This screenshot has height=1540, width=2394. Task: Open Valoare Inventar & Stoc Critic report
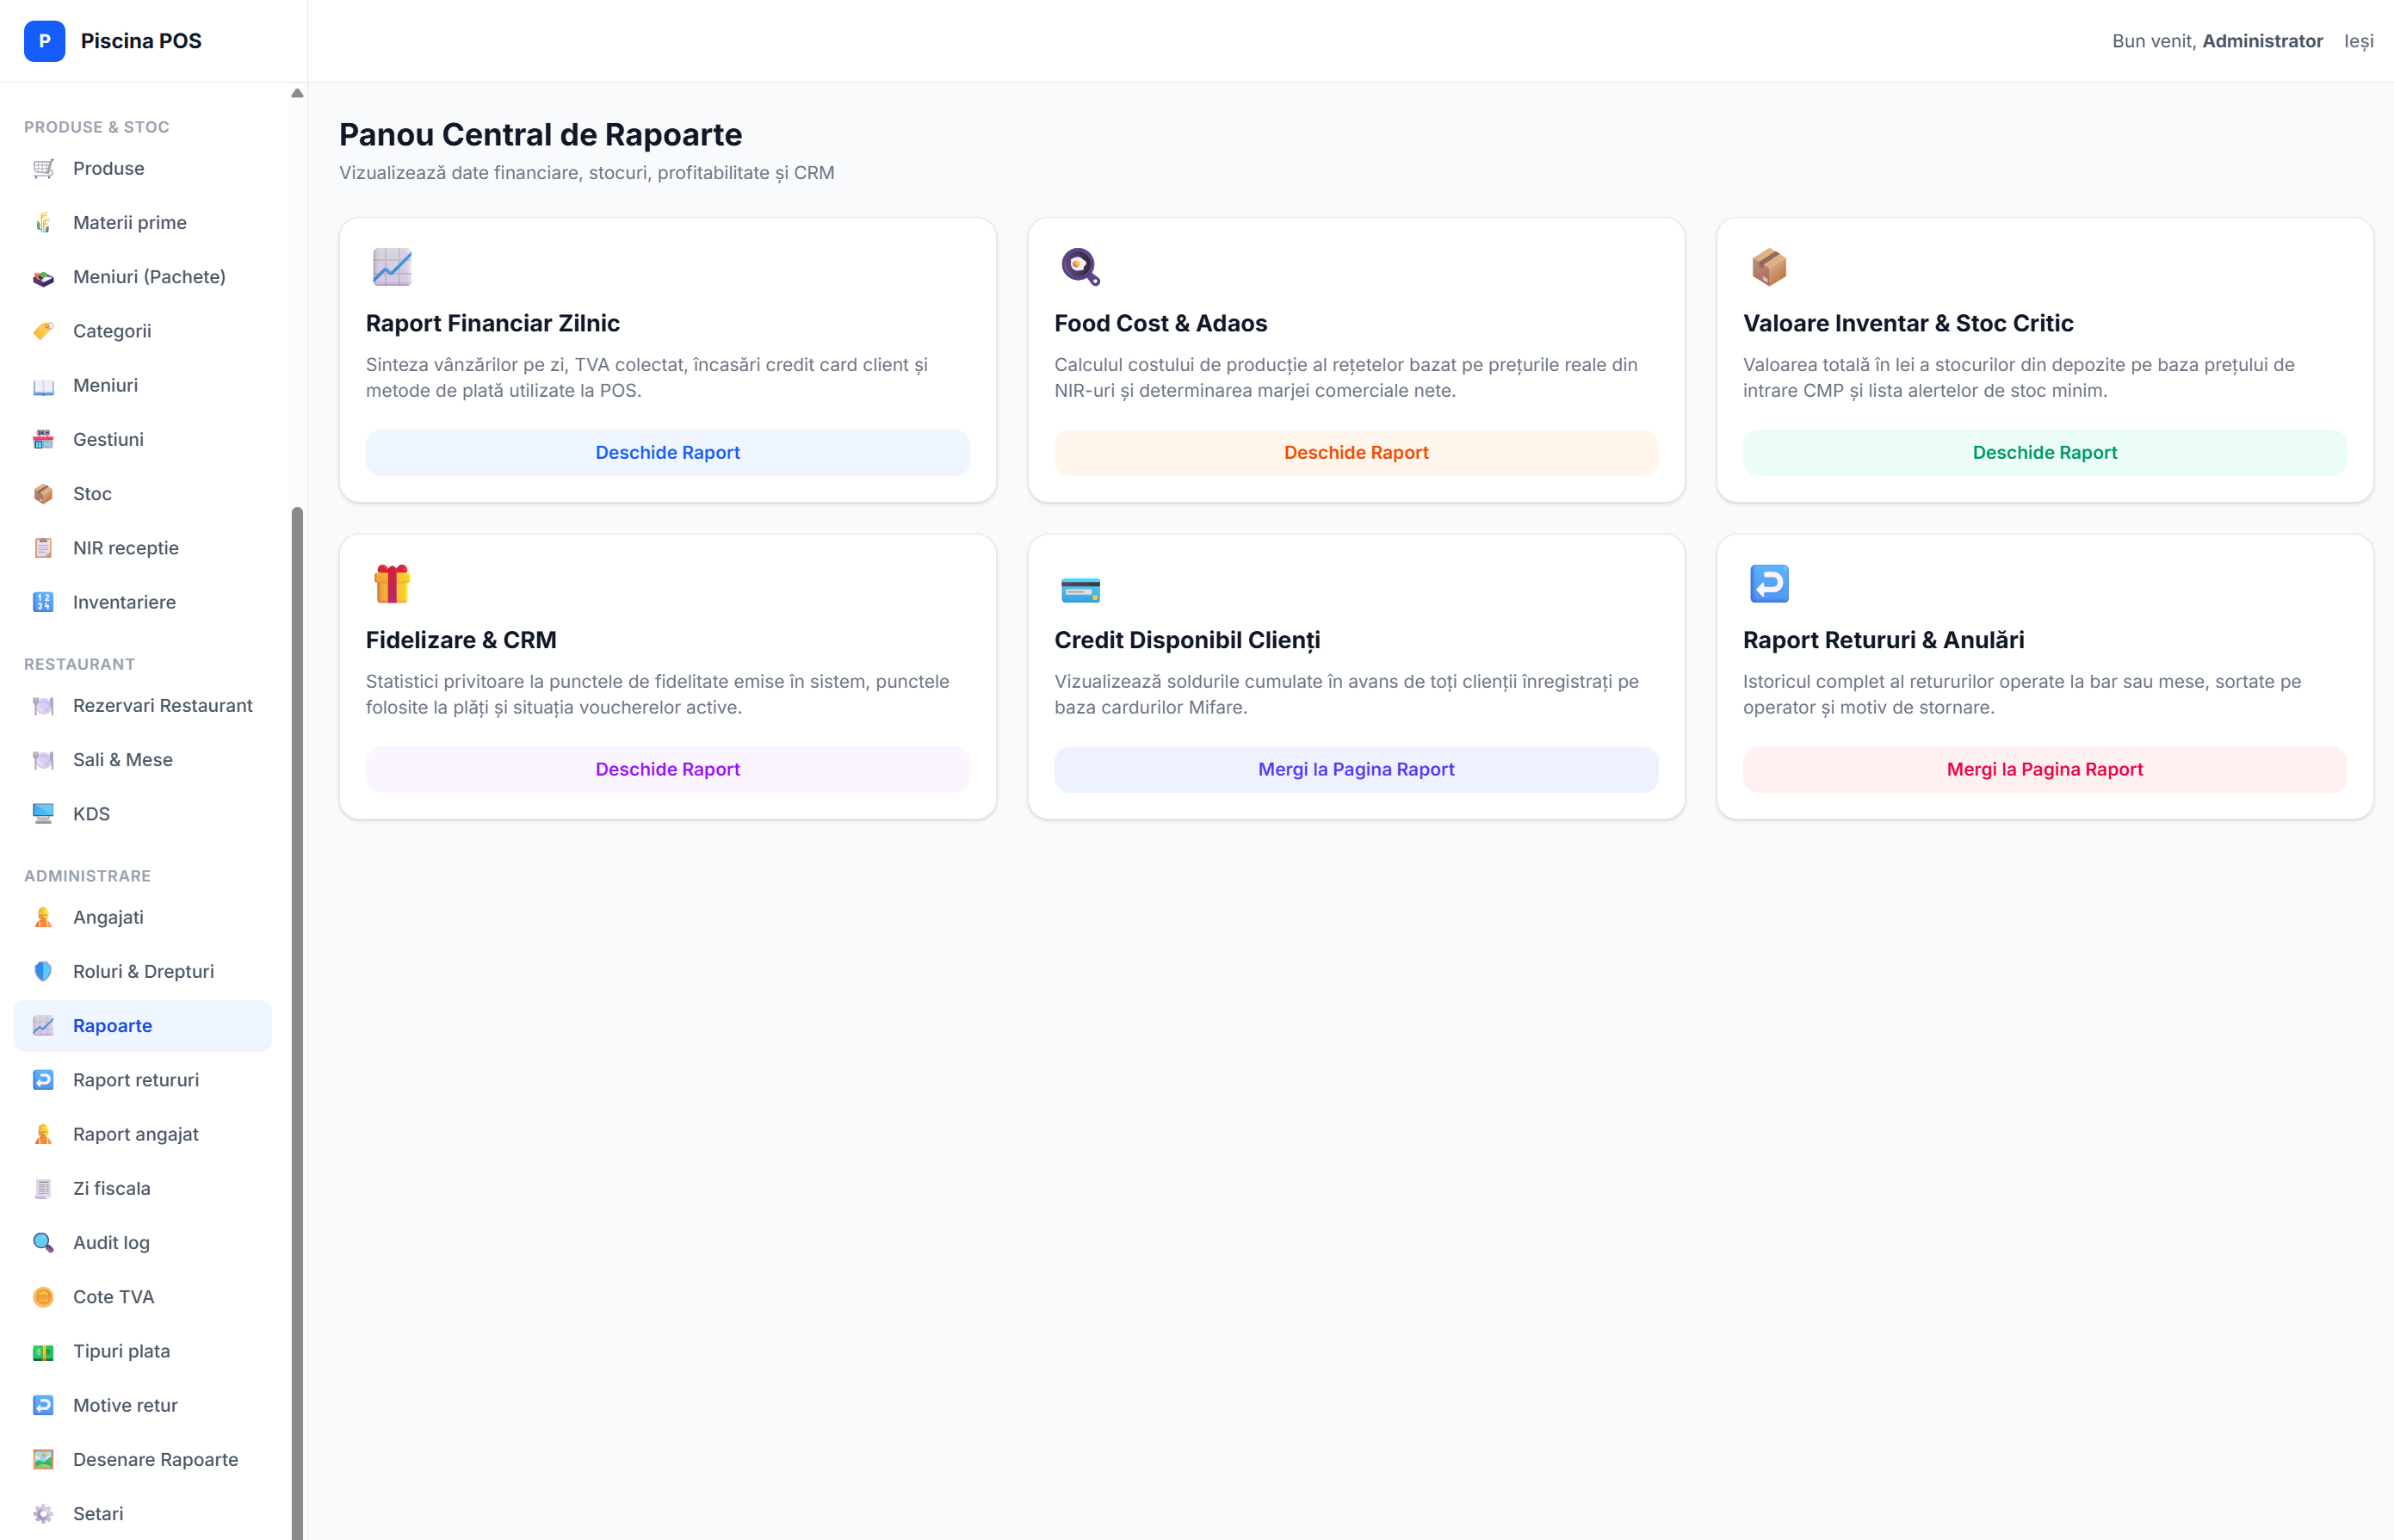(x=2044, y=452)
